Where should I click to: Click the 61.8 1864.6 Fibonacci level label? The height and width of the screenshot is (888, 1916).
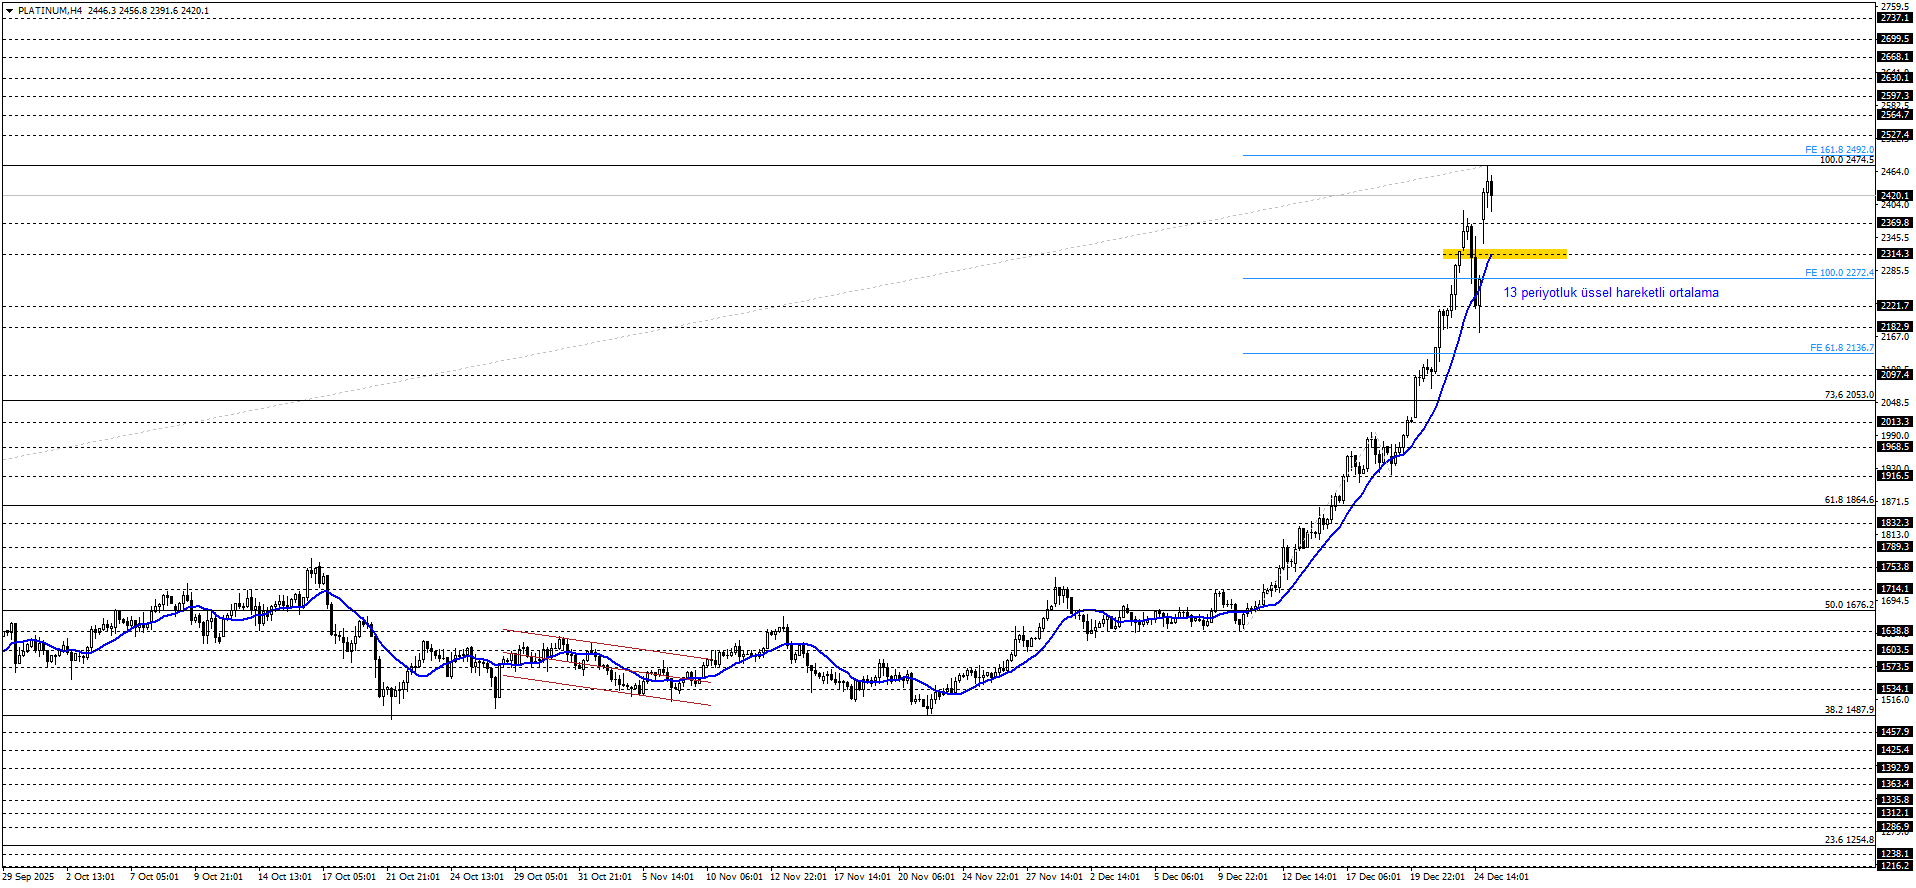pos(1848,500)
